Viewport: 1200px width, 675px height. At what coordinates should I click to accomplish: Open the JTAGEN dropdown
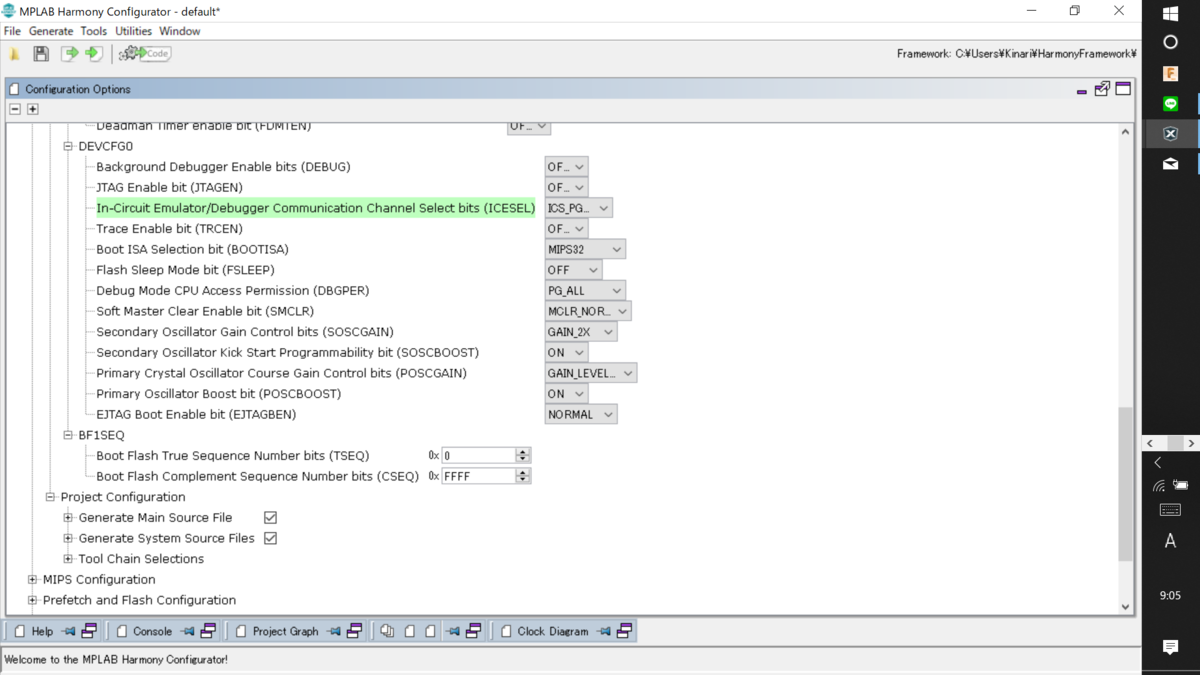tap(566, 187)
